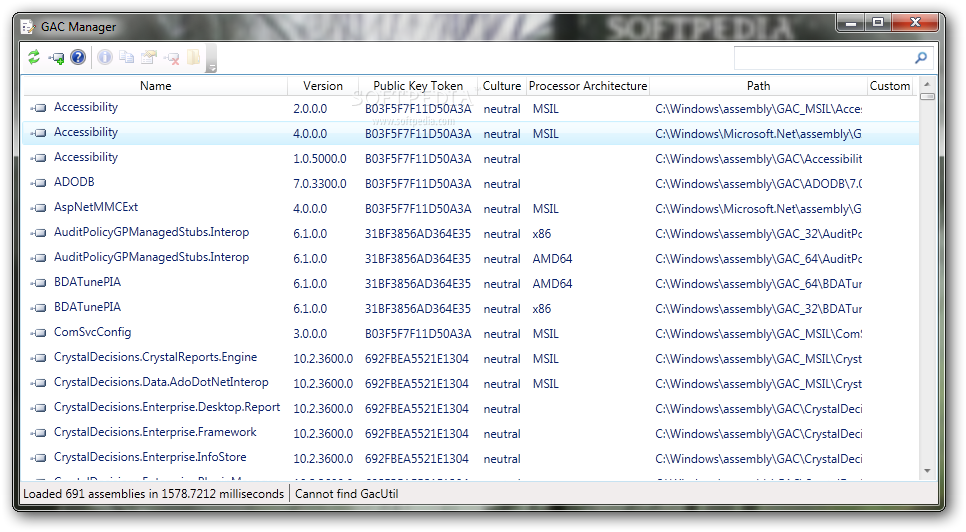Click the status message Cannot find GacUtil

346,494
